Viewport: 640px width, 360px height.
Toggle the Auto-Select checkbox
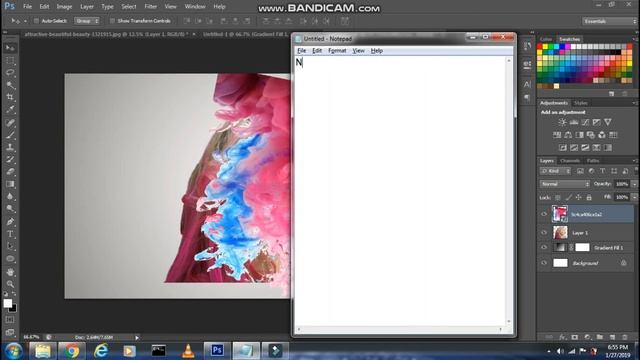click(36, 21)
